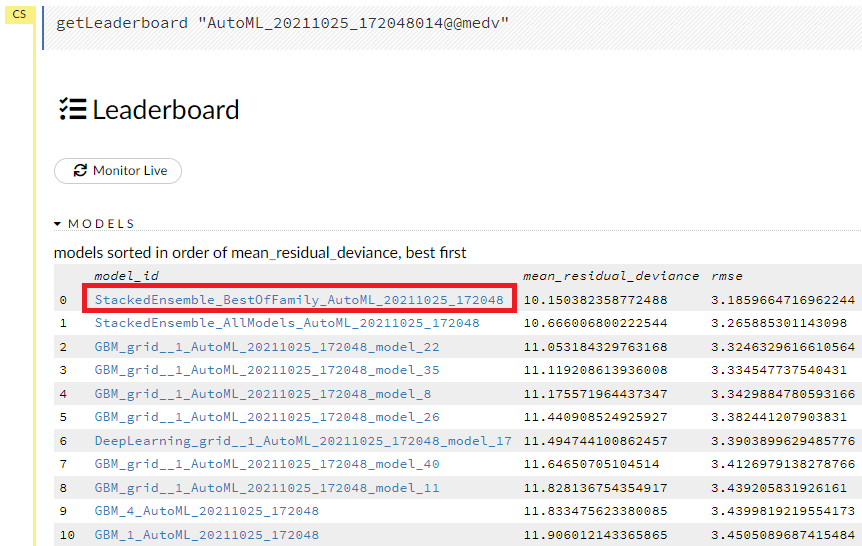Open GBM grid model_8 link
The height and width of the screenshot is (546, 862).
pyautogui.click(x=263, y=394)
